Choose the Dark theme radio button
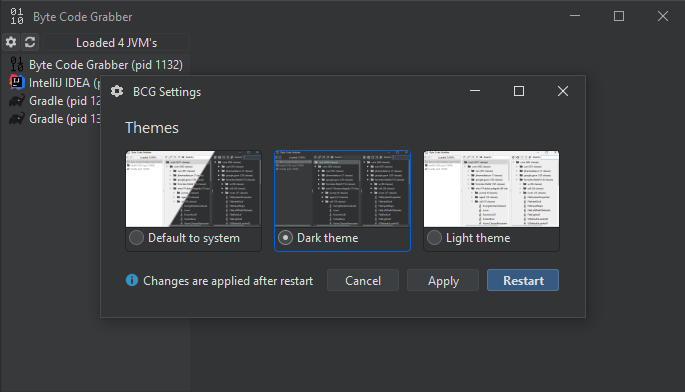 pyautogui.click(x=285, y=238)
